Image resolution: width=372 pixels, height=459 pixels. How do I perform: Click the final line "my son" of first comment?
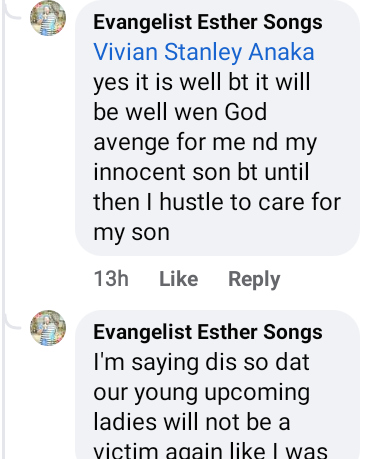[131, 233]
